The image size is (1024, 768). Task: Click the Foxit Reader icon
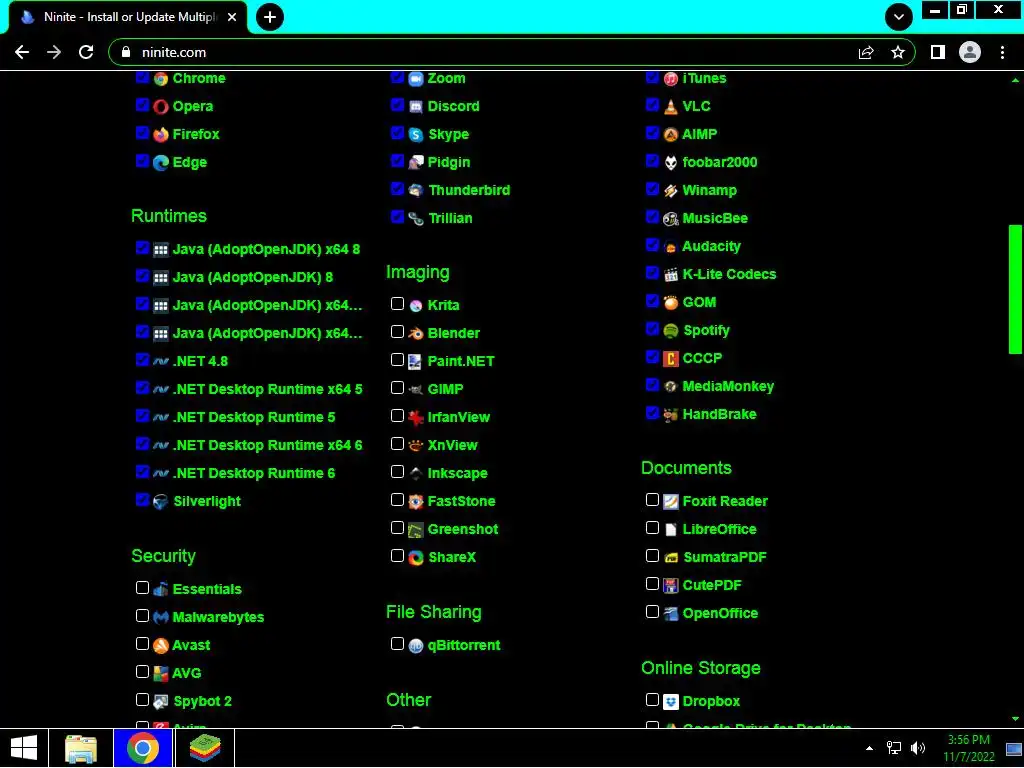coord(671,502)
